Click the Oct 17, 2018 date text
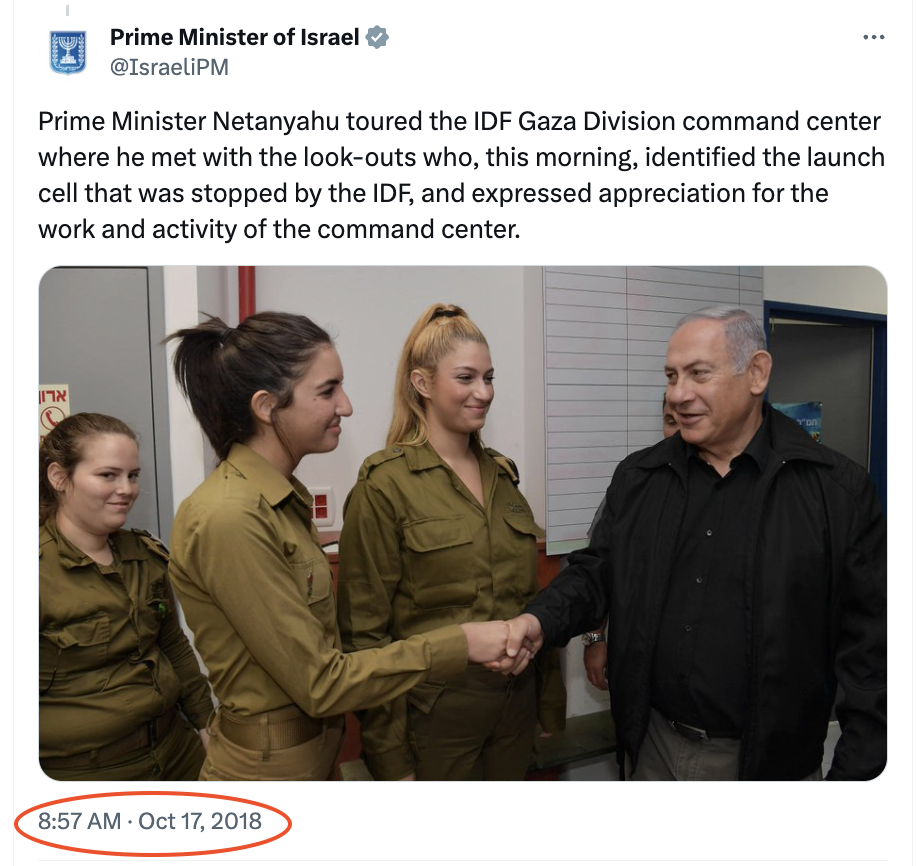Image resolution: width=916 pixels, height=866 pixels. [200, 821]
